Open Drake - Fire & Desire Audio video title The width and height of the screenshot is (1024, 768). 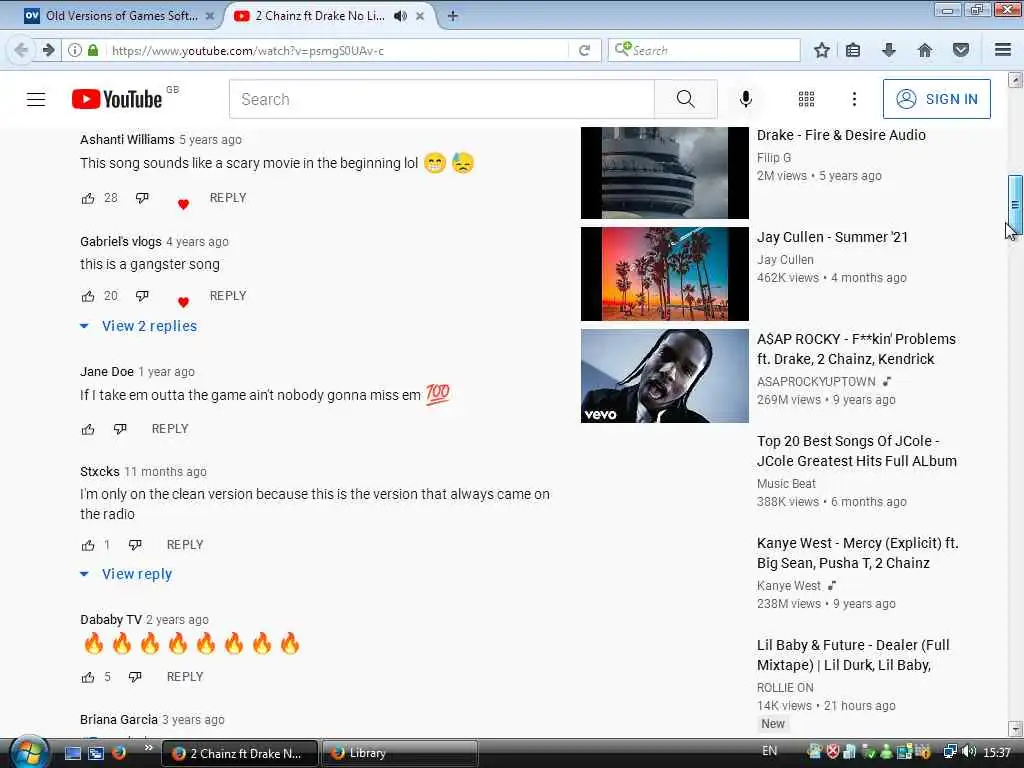click(x=841, y=135)
